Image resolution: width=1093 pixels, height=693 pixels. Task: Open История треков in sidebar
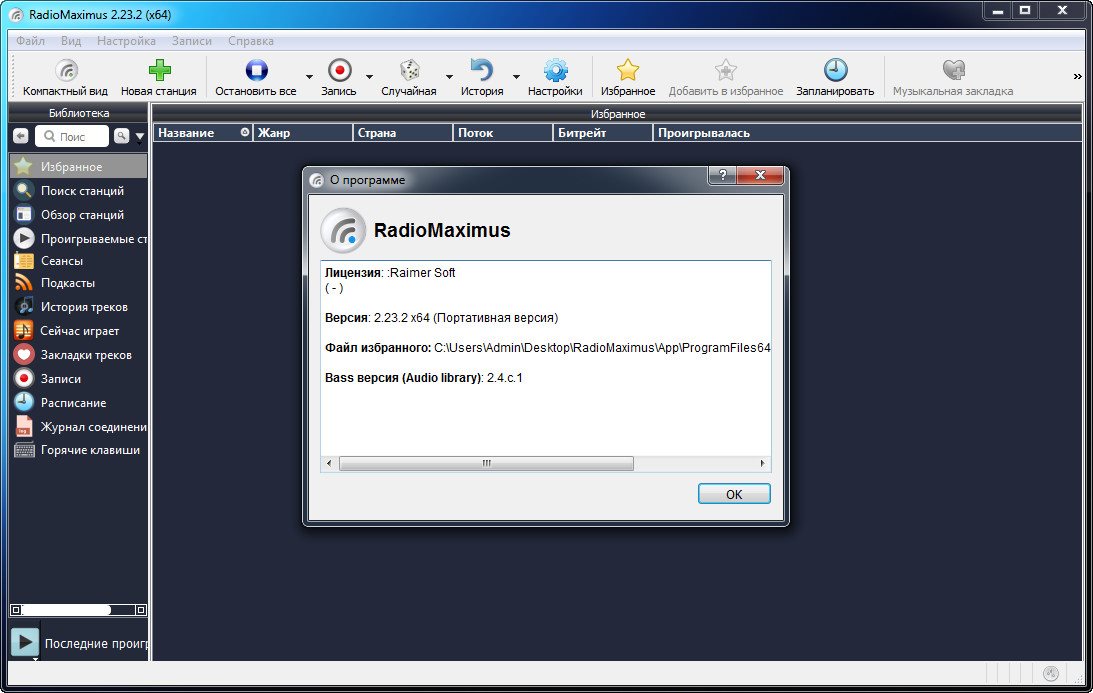tap(79, 307)
